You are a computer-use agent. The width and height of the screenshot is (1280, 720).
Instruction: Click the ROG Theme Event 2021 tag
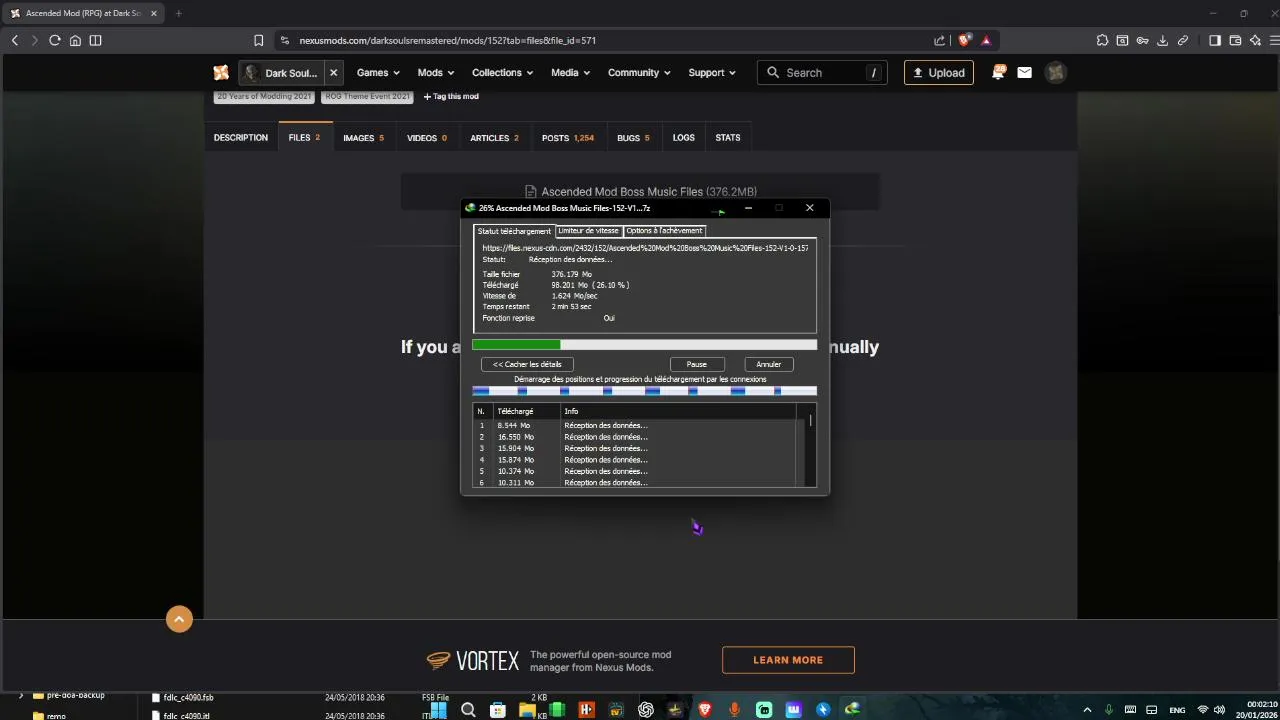367,96
